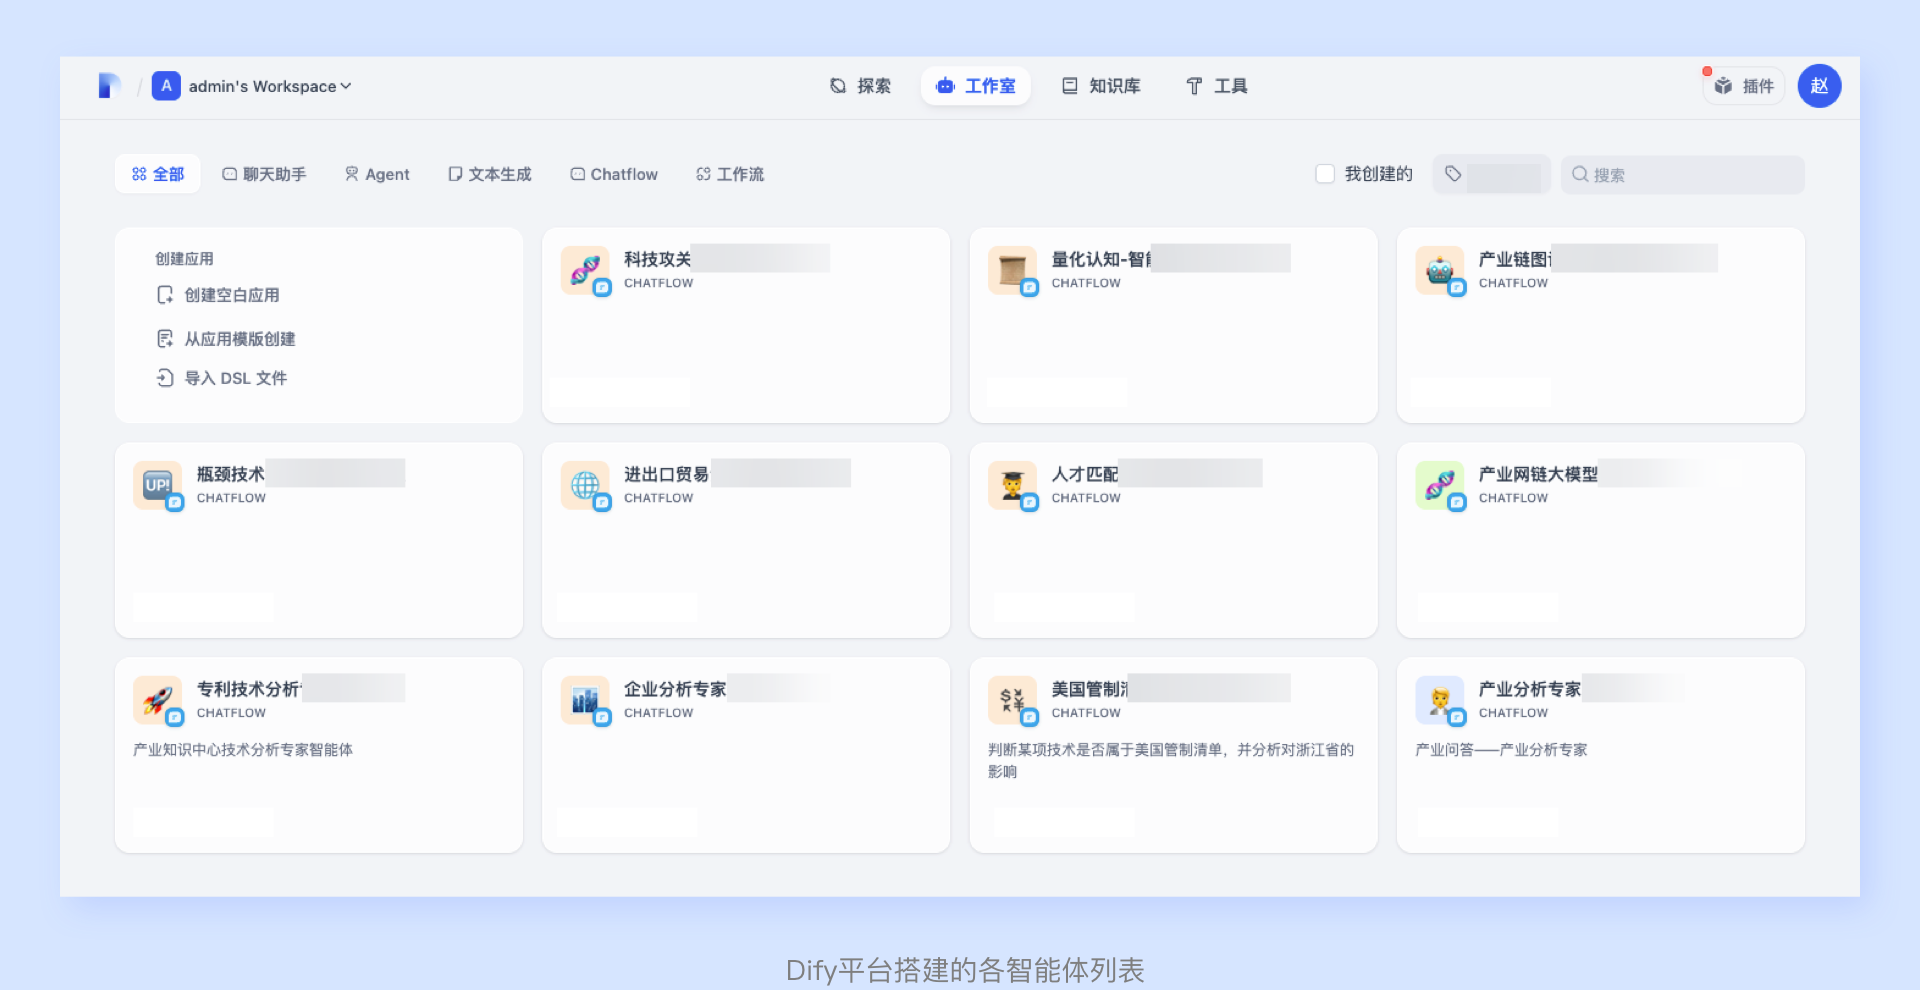Open the 产业分析专家 app title
This screenshot has width=1920, height=990.
1530,689
